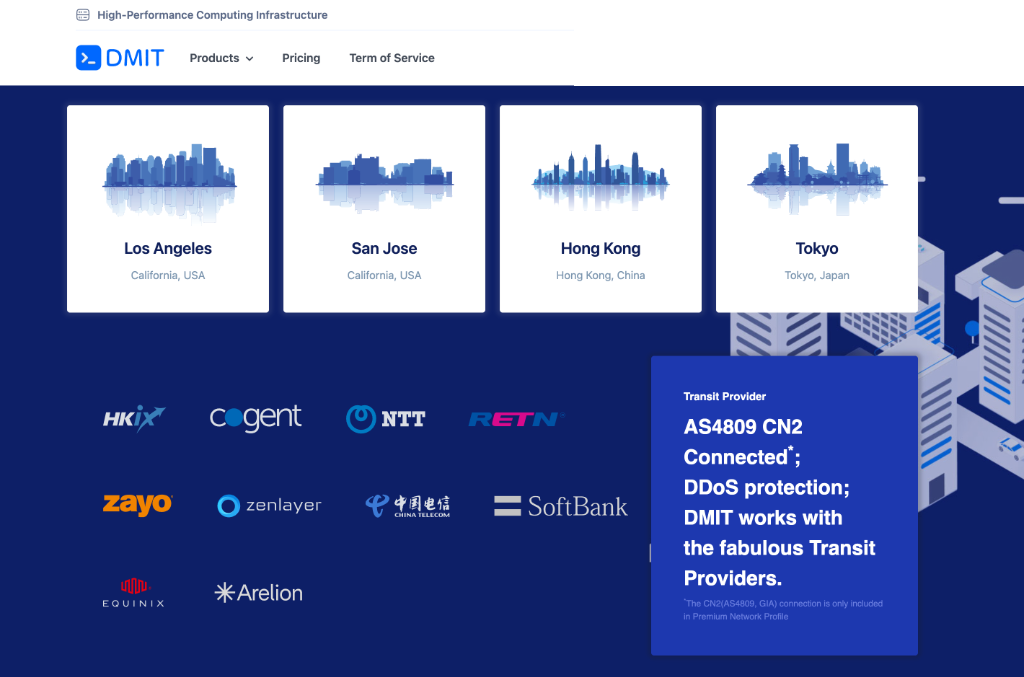Viewport: 1024px width, 677px height.
Task: Click the 'California, USA' text under San Jose
Action: pyautogui.click(x=384, y=276)
